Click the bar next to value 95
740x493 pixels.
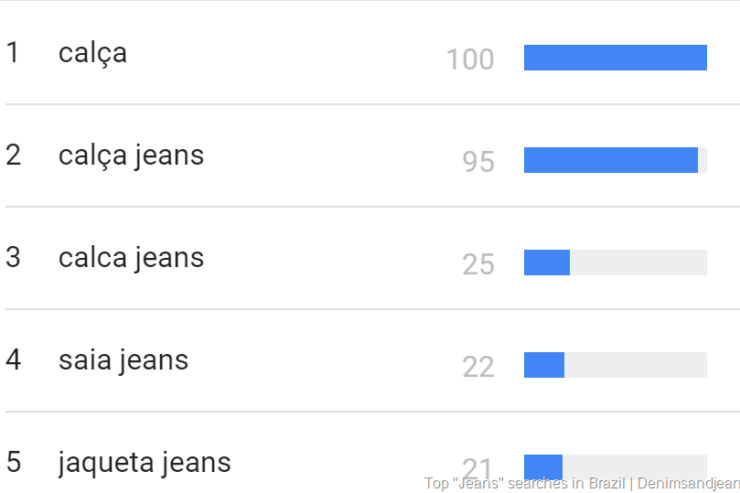click(611, 160)
